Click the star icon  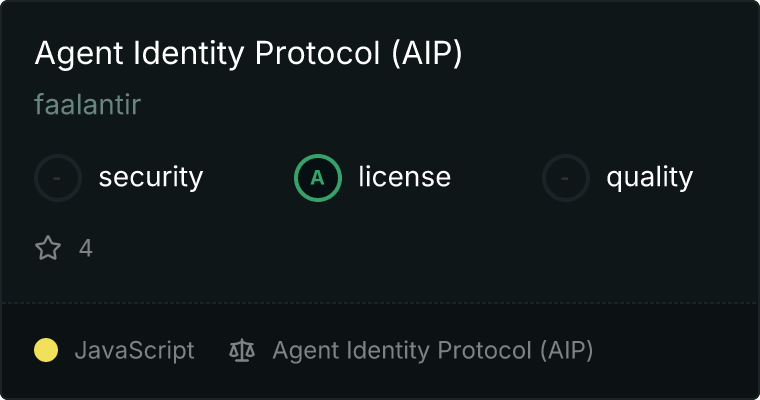(48, 248)
